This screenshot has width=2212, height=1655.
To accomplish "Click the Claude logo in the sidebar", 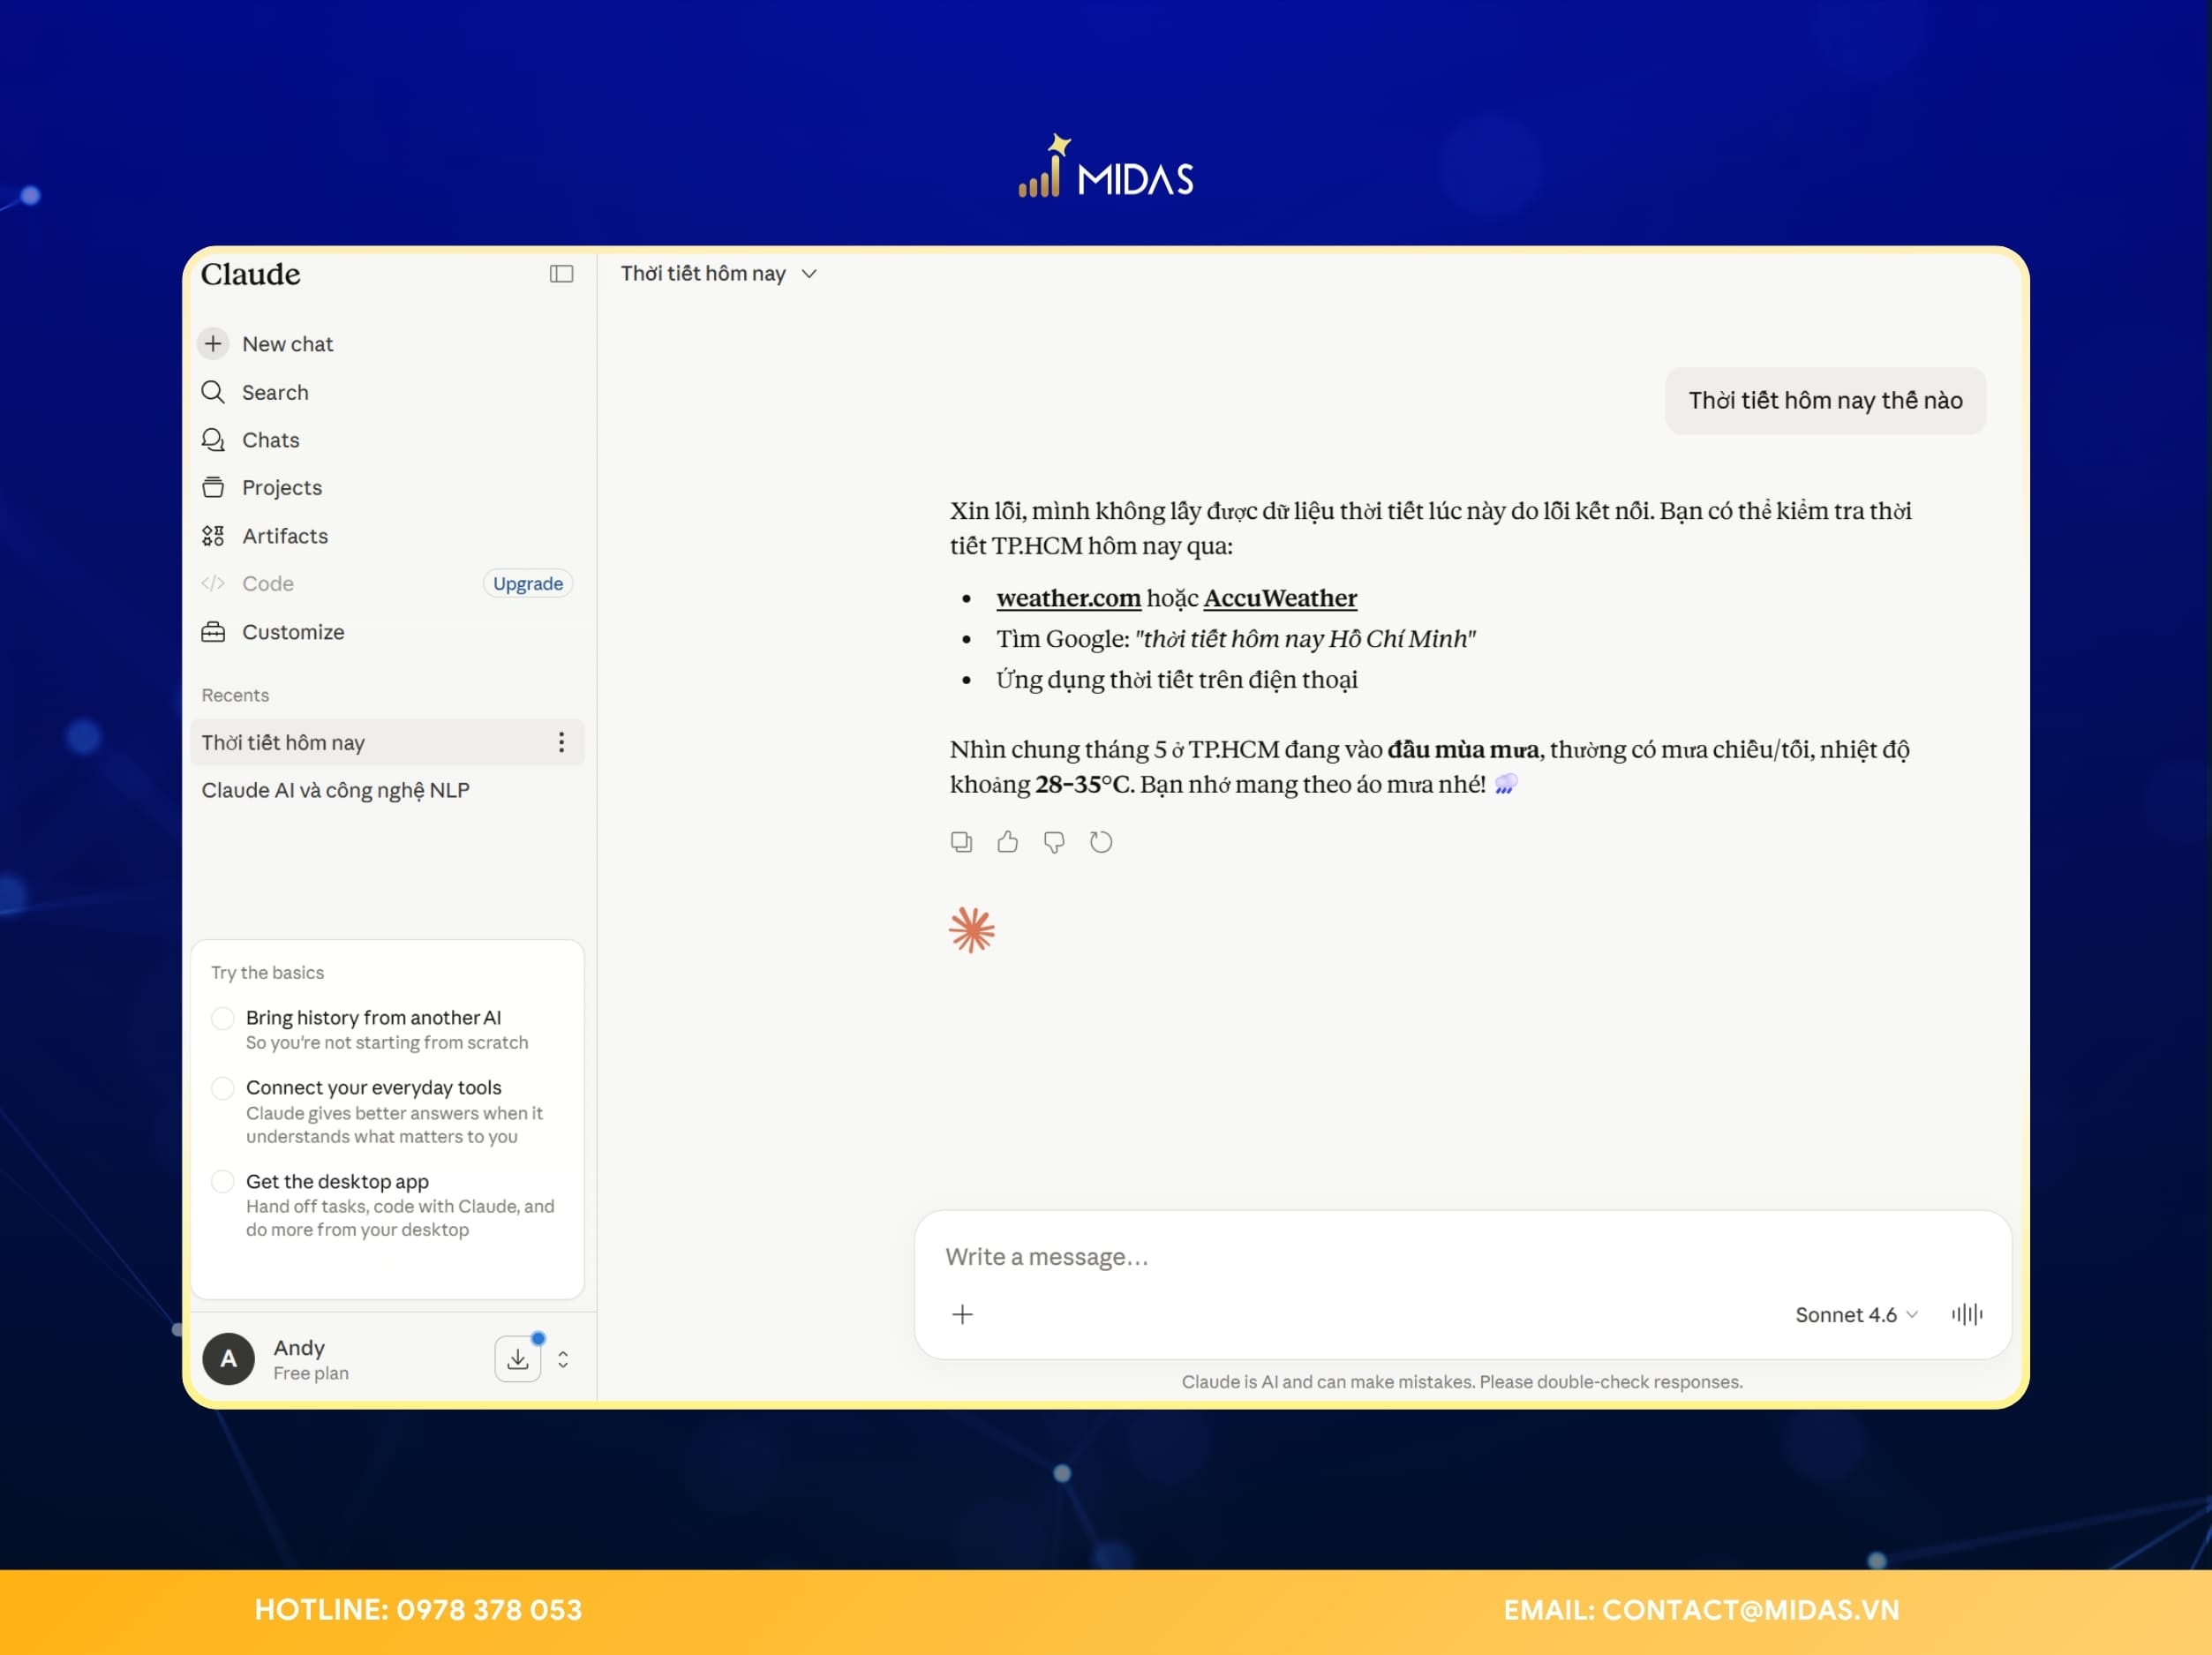I will [250, 274].
